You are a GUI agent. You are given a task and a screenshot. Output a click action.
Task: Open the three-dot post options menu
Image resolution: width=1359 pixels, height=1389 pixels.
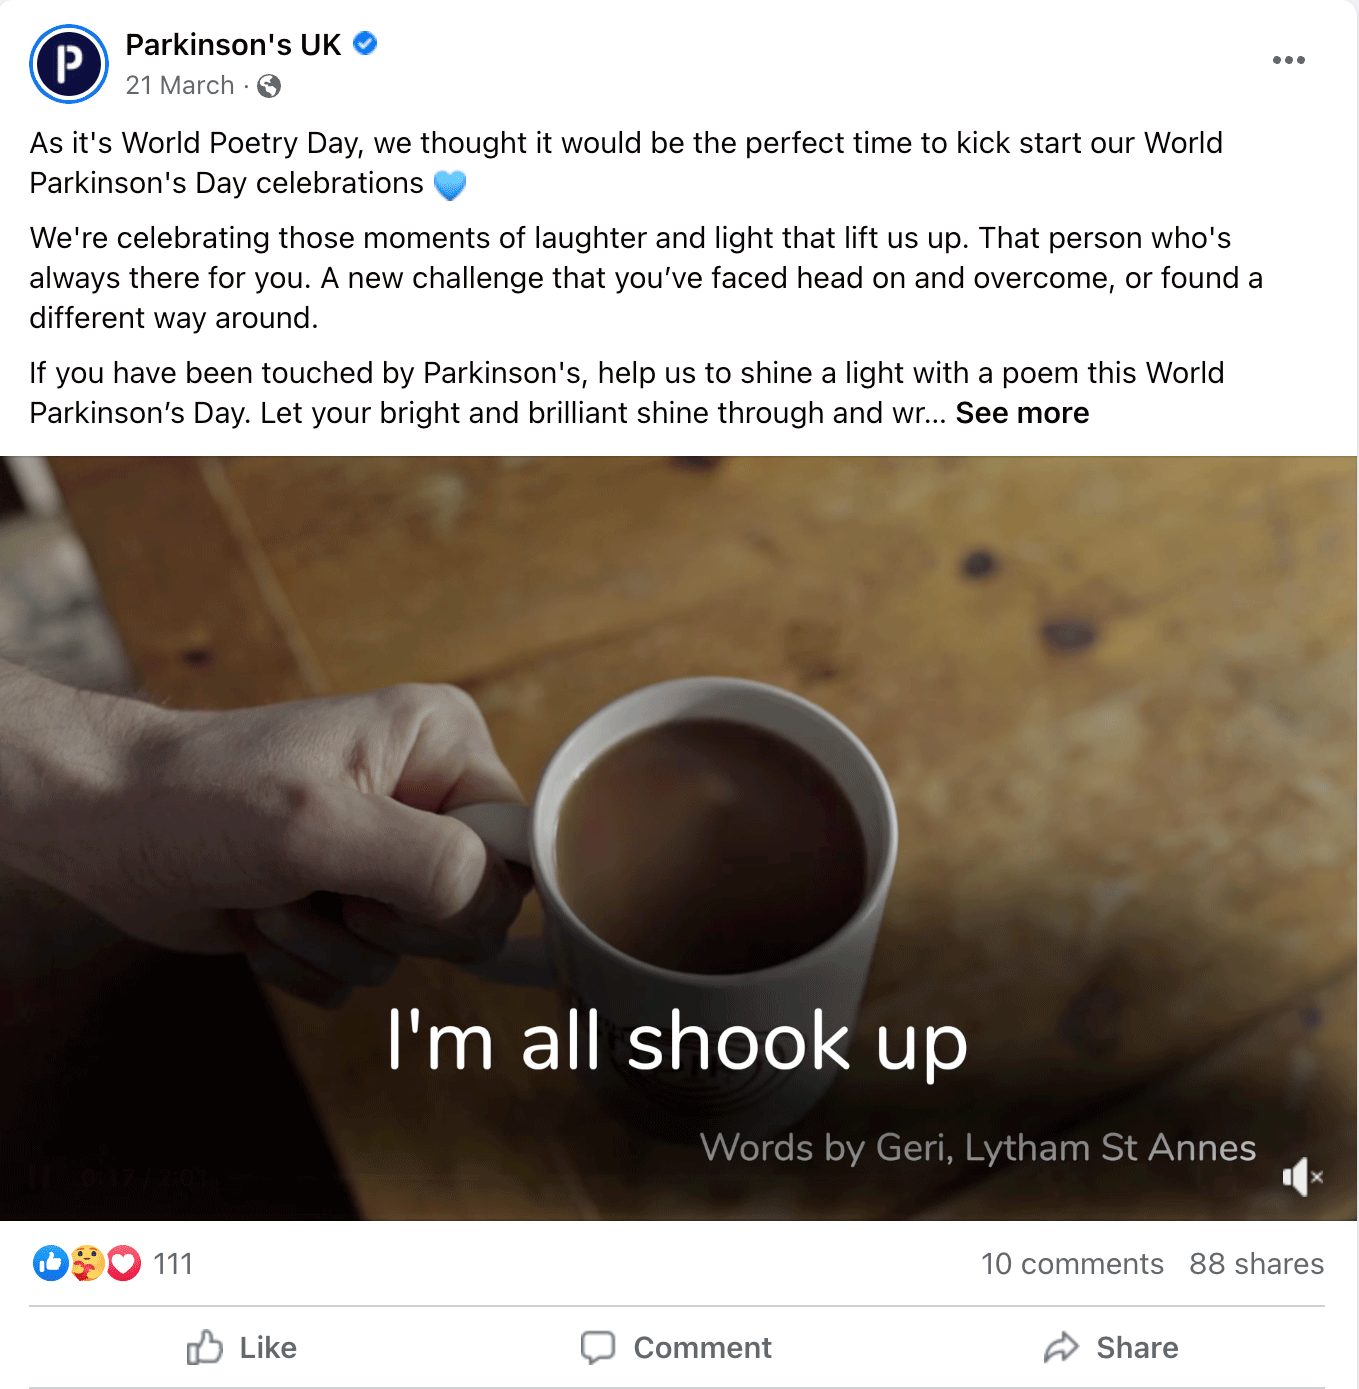pos(1288,60)
